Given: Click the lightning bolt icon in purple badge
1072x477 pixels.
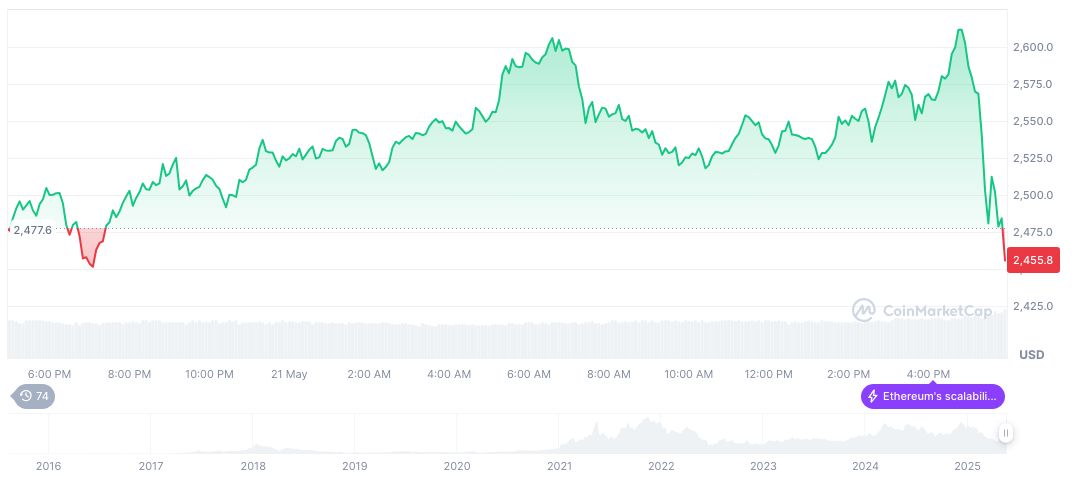Looking at the screenshot, I should (x=873, y=397).
